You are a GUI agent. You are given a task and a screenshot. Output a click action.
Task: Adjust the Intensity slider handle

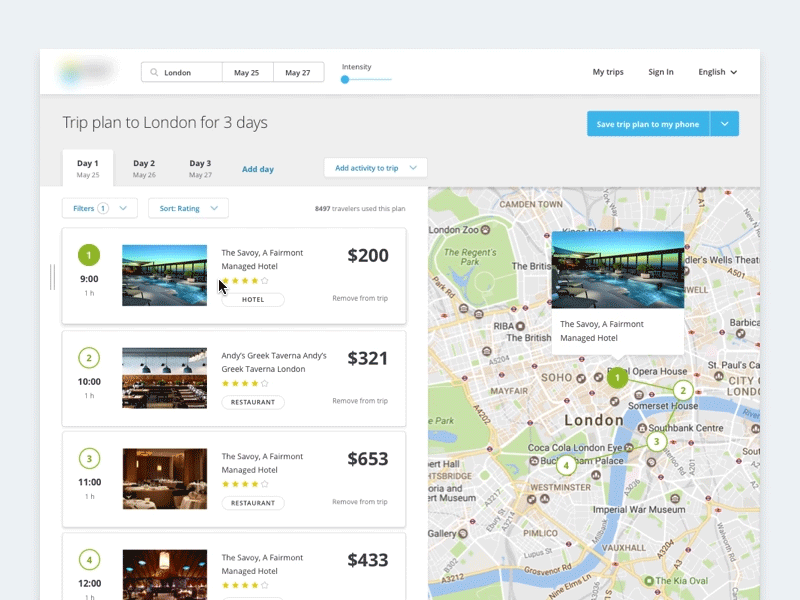point(345,79)
